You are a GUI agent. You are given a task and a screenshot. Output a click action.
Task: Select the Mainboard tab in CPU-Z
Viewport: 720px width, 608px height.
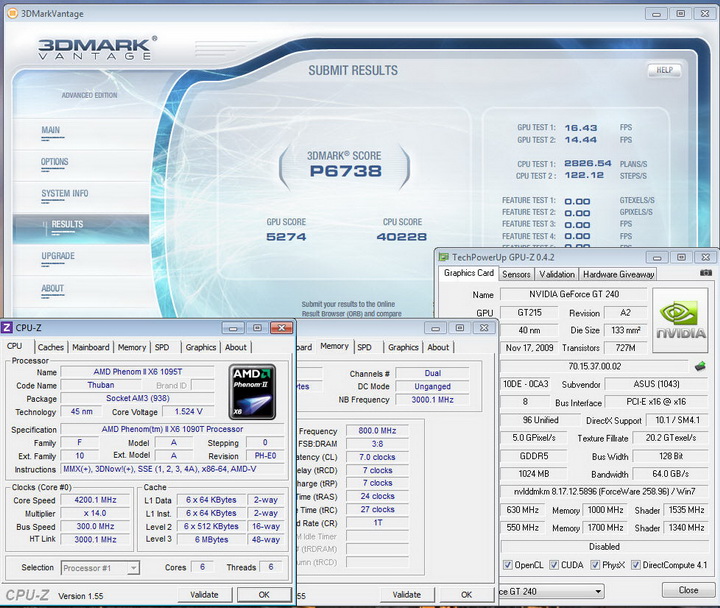click(91, 347)
